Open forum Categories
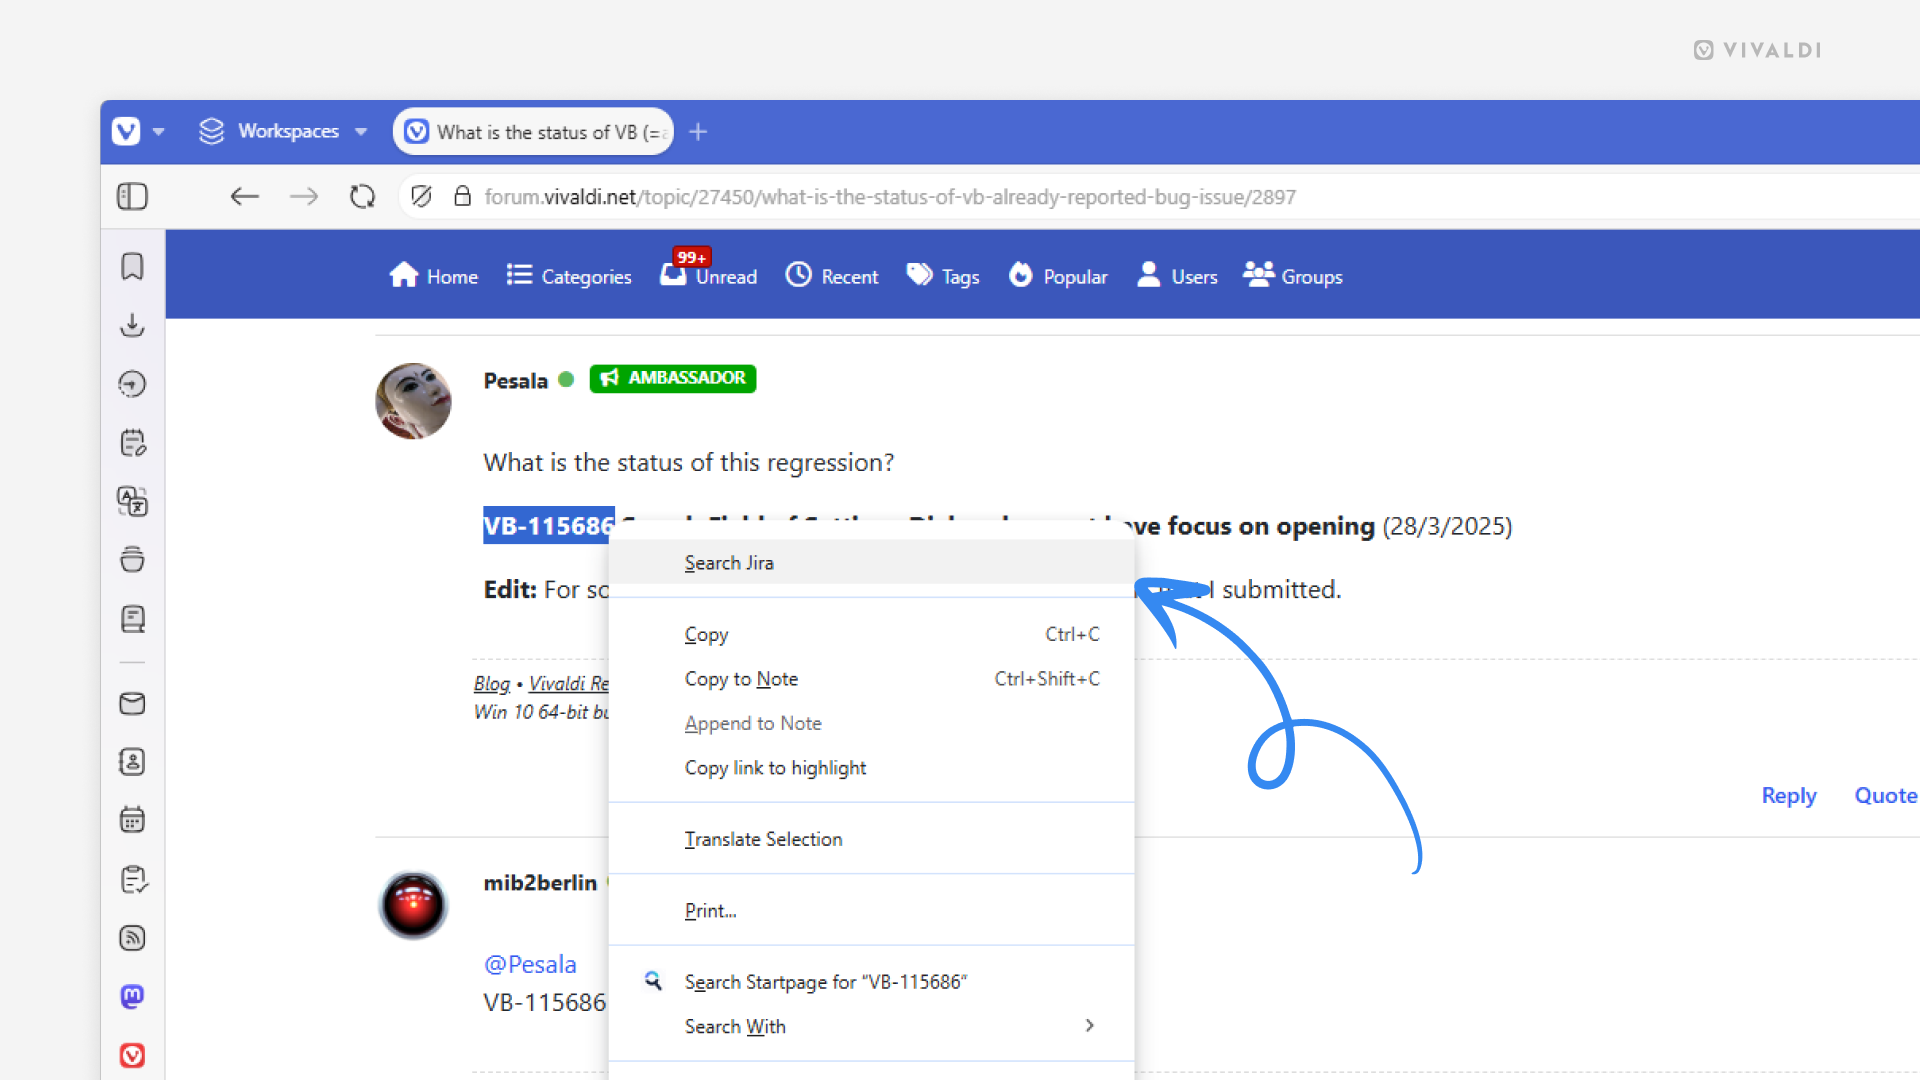This screenshot has height=1080, width=1920. [569, 276]
